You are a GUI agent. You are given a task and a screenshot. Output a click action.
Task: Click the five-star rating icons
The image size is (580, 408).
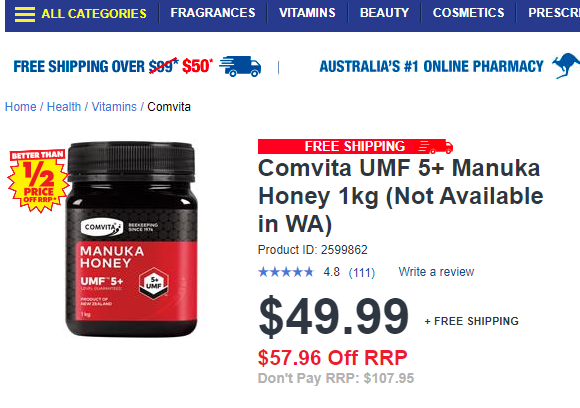click(x=286, y=272)
